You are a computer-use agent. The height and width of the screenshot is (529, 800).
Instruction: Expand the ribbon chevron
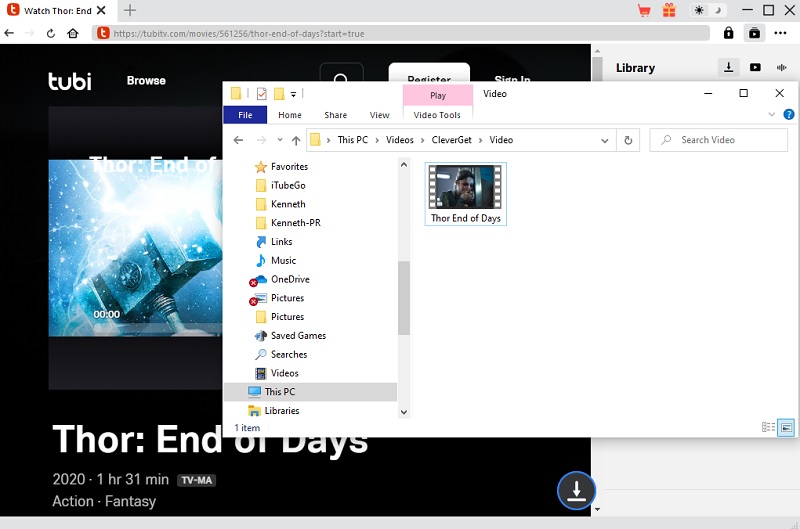click(771, 115)
